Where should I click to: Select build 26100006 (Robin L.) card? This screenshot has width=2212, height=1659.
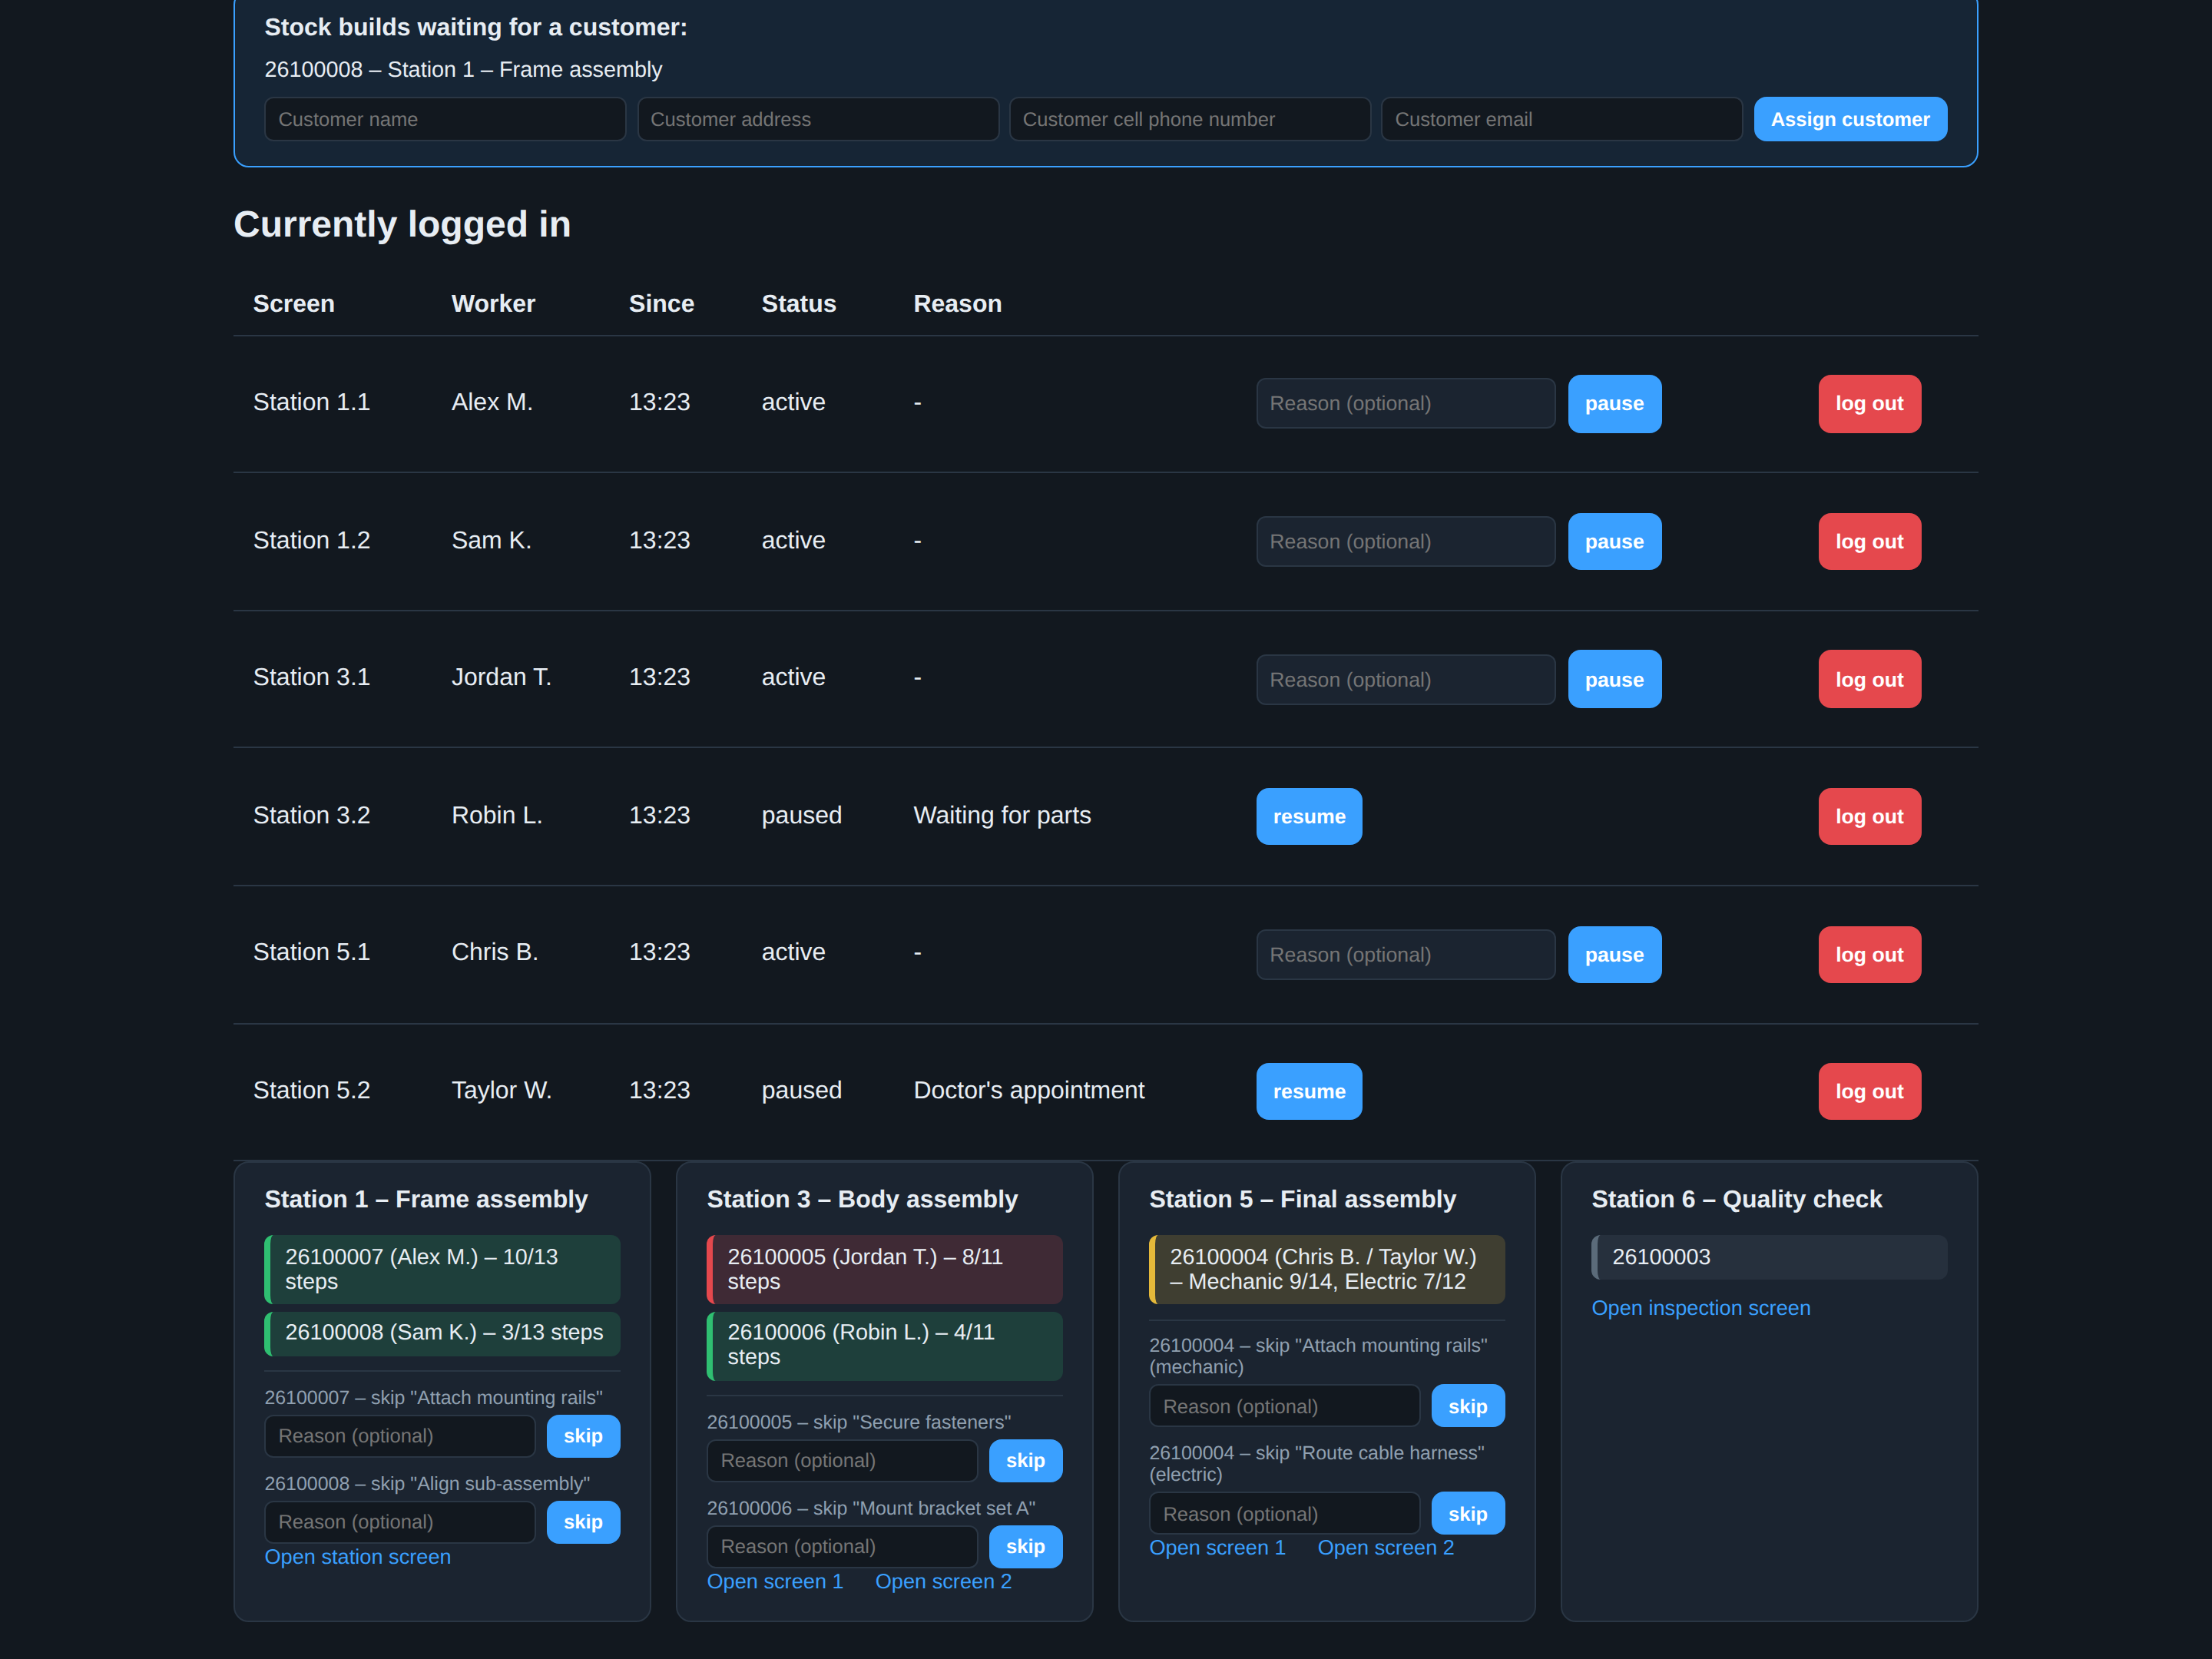click(x=884, y=1345)
